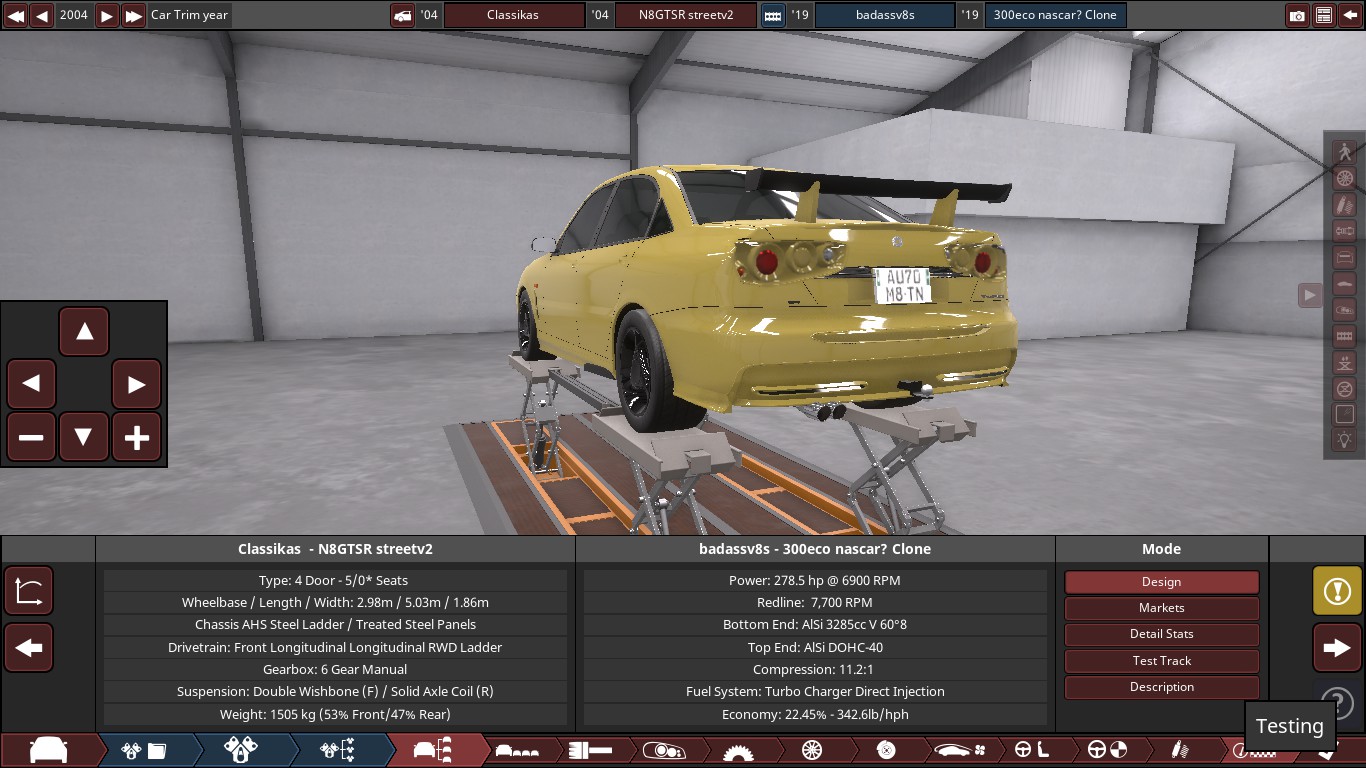Open the gearbox tab with gear icon
Screen dimensions: 1366x768
[x=738, y=750]
